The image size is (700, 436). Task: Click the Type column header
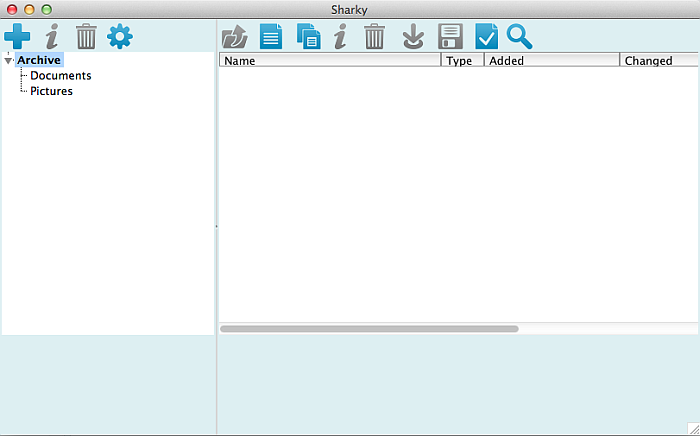[x=461, y=61]
